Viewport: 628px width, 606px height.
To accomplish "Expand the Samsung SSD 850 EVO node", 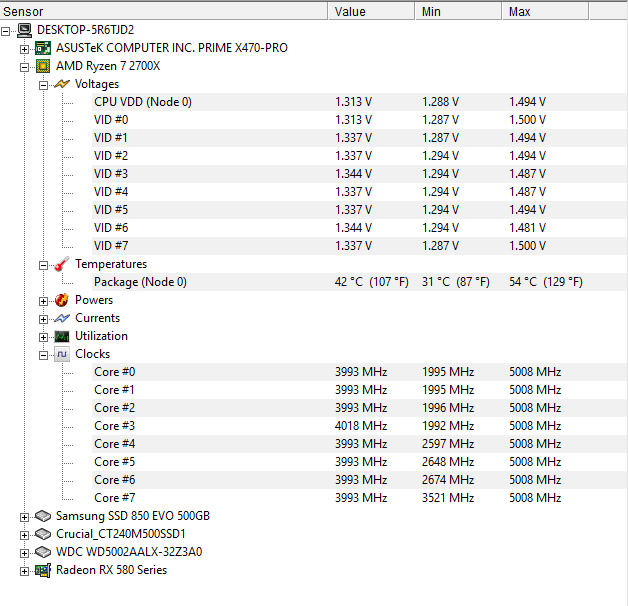I will pos(24,517).
